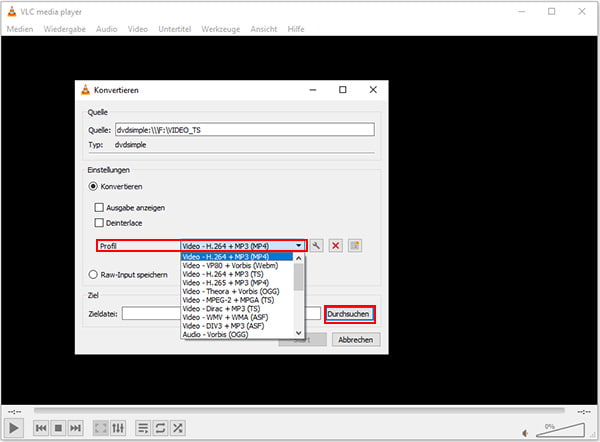Jump to previous media in playlist

(x=41, y=428)
